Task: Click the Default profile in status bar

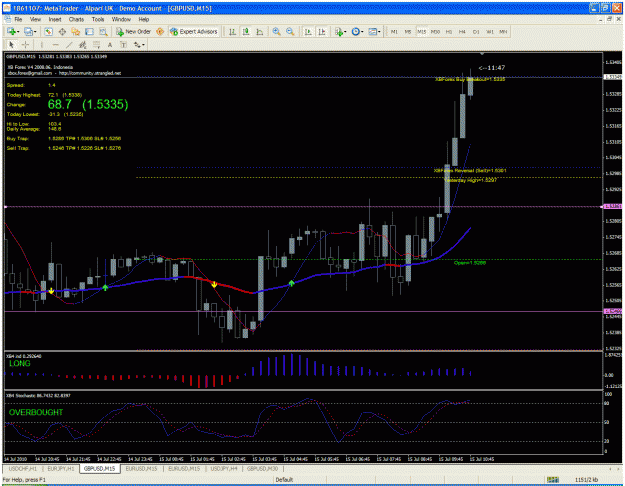Action: tap(285, 480)
